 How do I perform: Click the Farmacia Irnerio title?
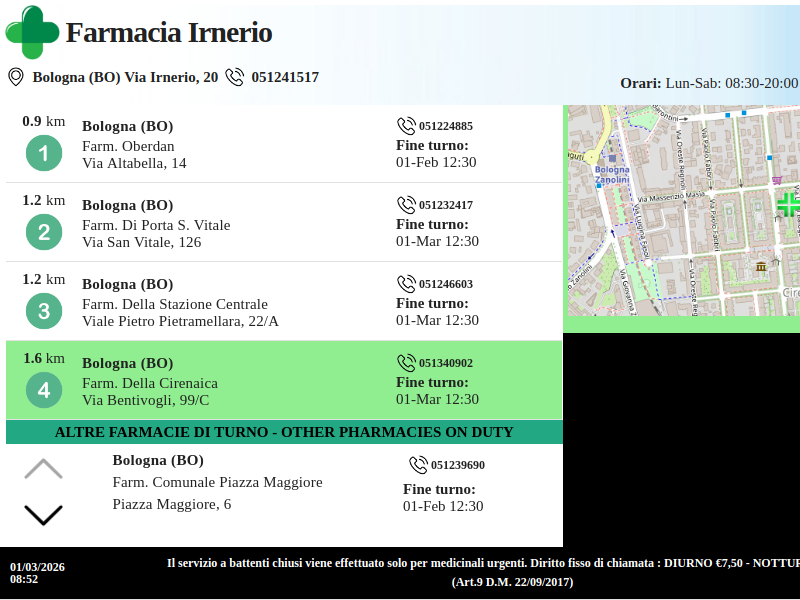pyautogui.click(x=169, y=33)
